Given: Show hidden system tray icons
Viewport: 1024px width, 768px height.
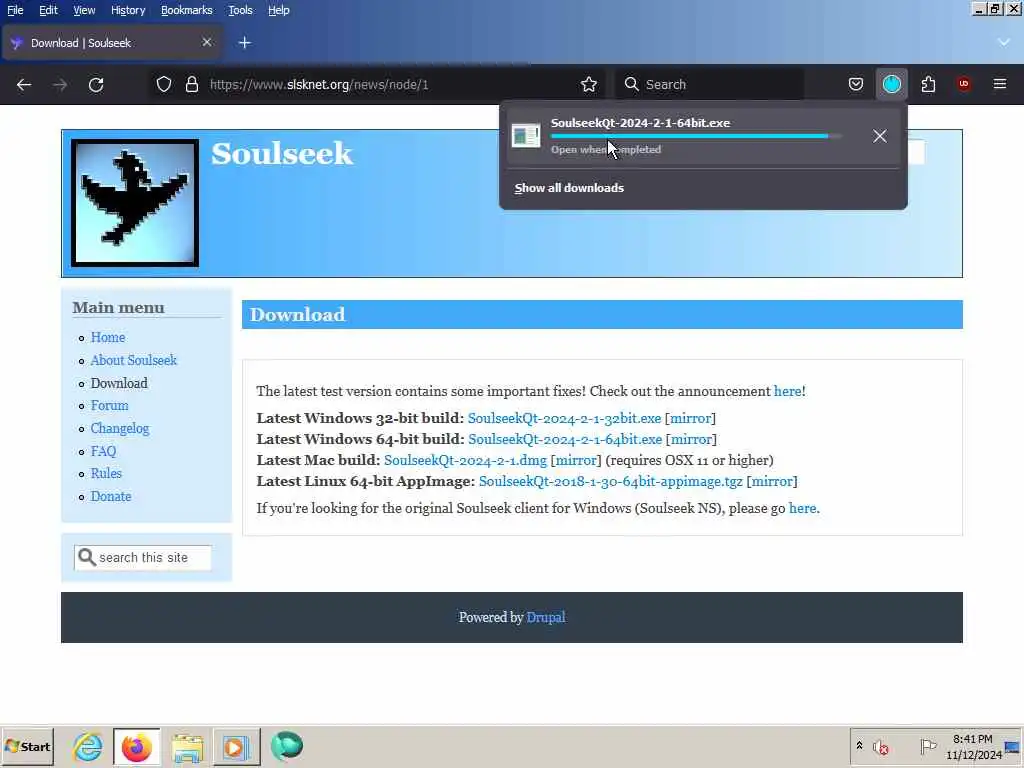Looking at the screenshot, I should [x=859, y=746].
